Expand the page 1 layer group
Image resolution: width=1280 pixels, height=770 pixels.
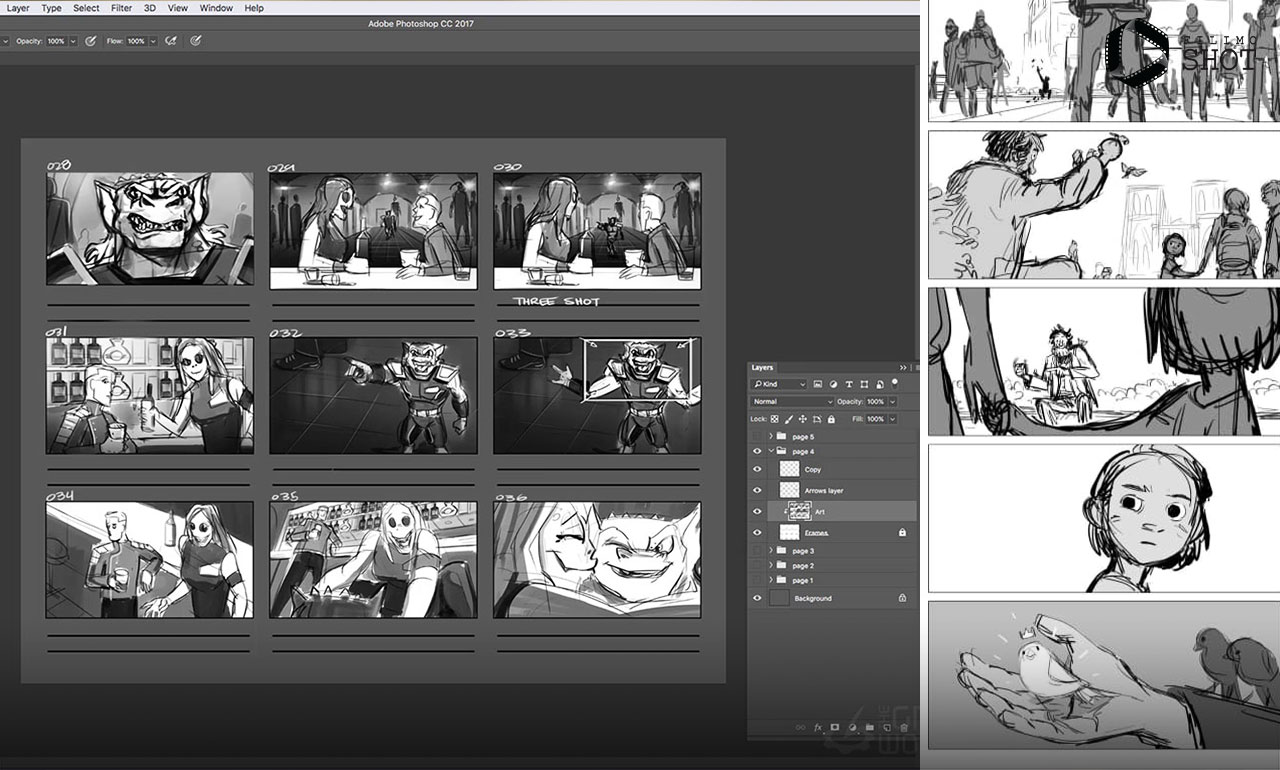click(771, 580)
